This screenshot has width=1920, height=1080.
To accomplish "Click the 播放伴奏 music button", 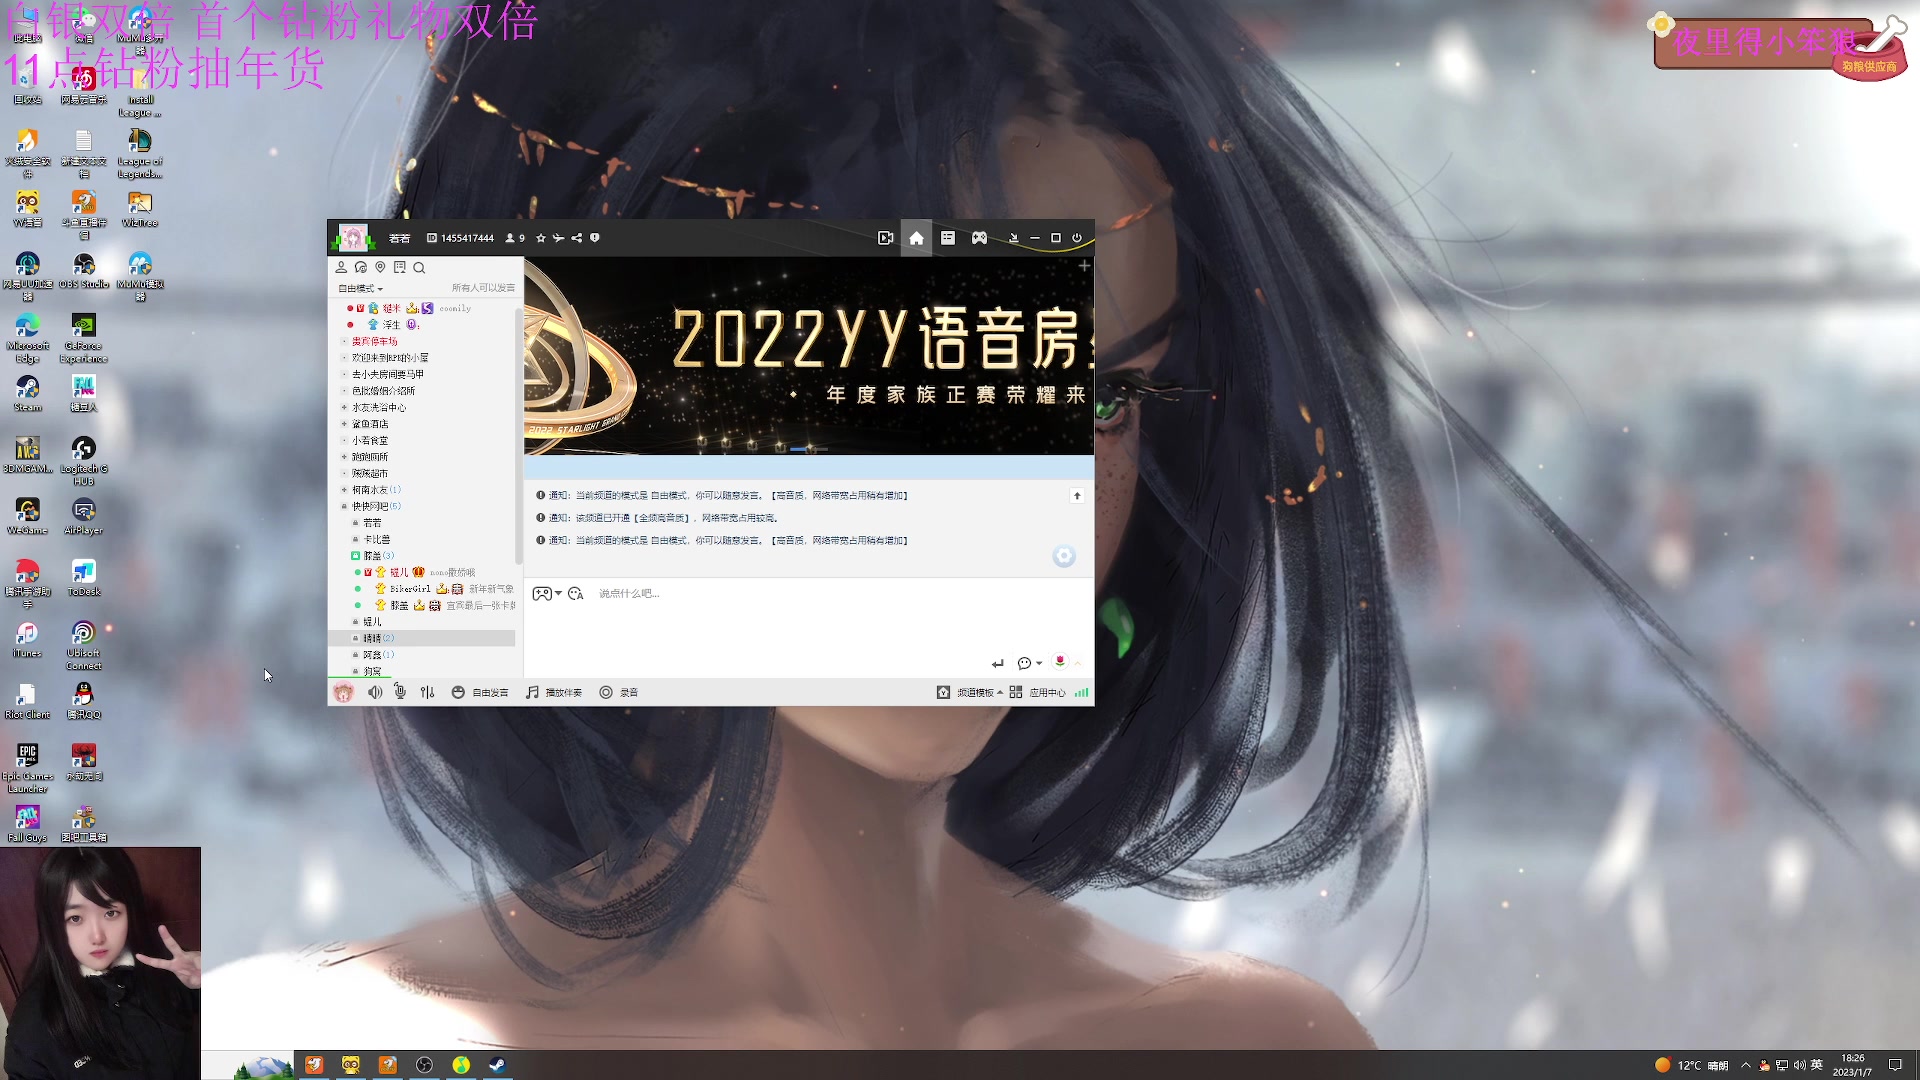I will click(554, 692).
